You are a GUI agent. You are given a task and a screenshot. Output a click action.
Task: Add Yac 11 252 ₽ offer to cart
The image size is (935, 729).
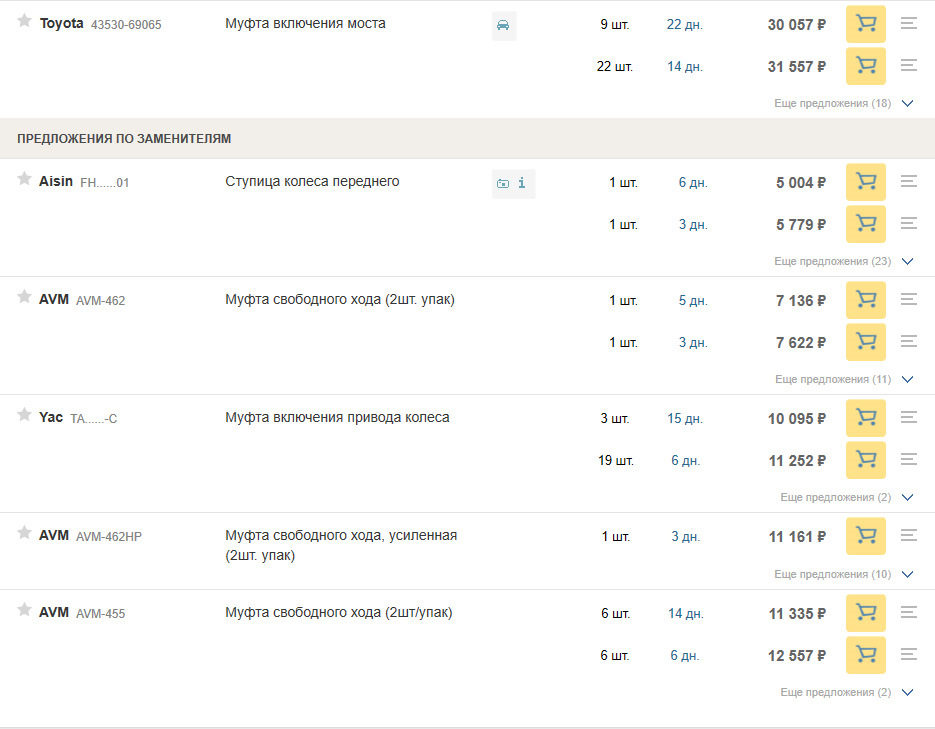865,460
